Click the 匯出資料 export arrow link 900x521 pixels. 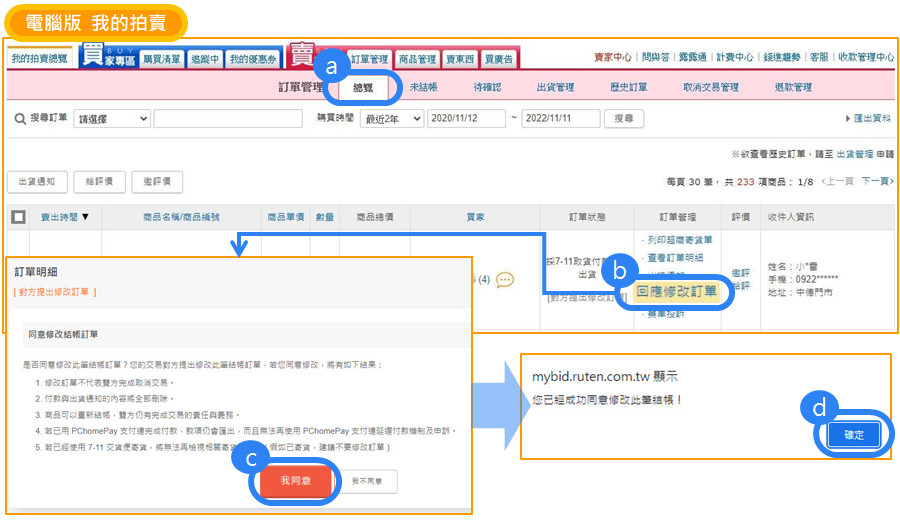868,119
